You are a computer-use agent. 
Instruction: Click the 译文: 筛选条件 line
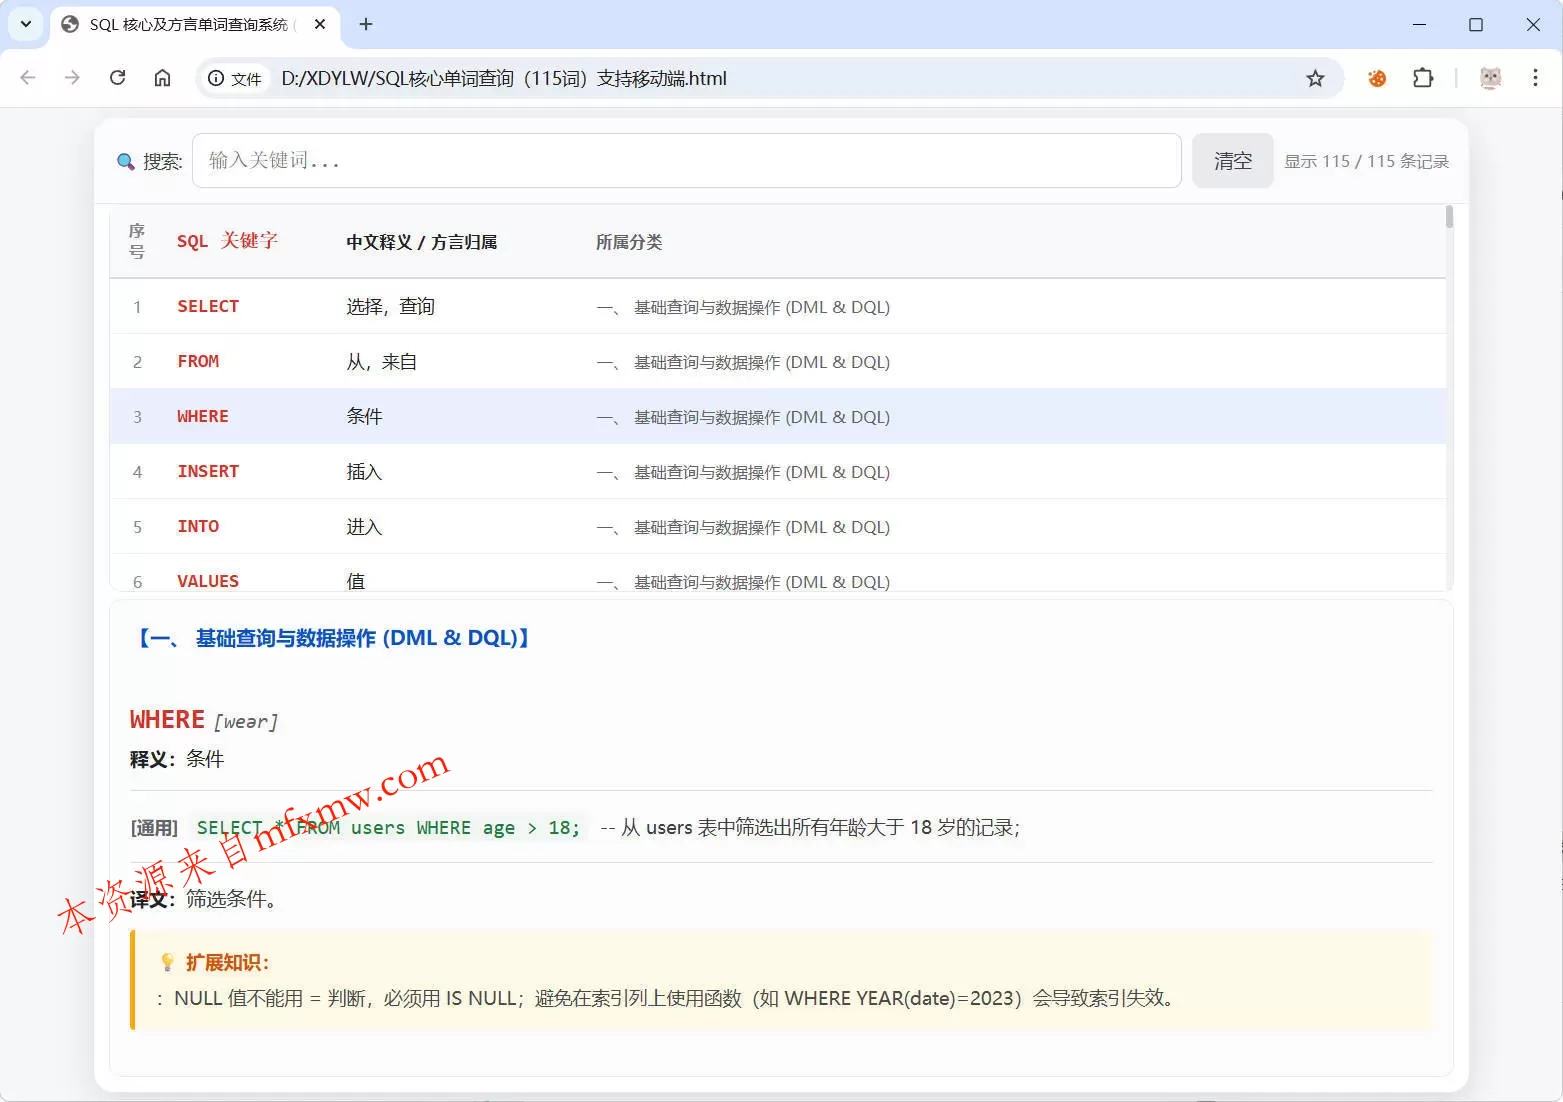[205, 899]
